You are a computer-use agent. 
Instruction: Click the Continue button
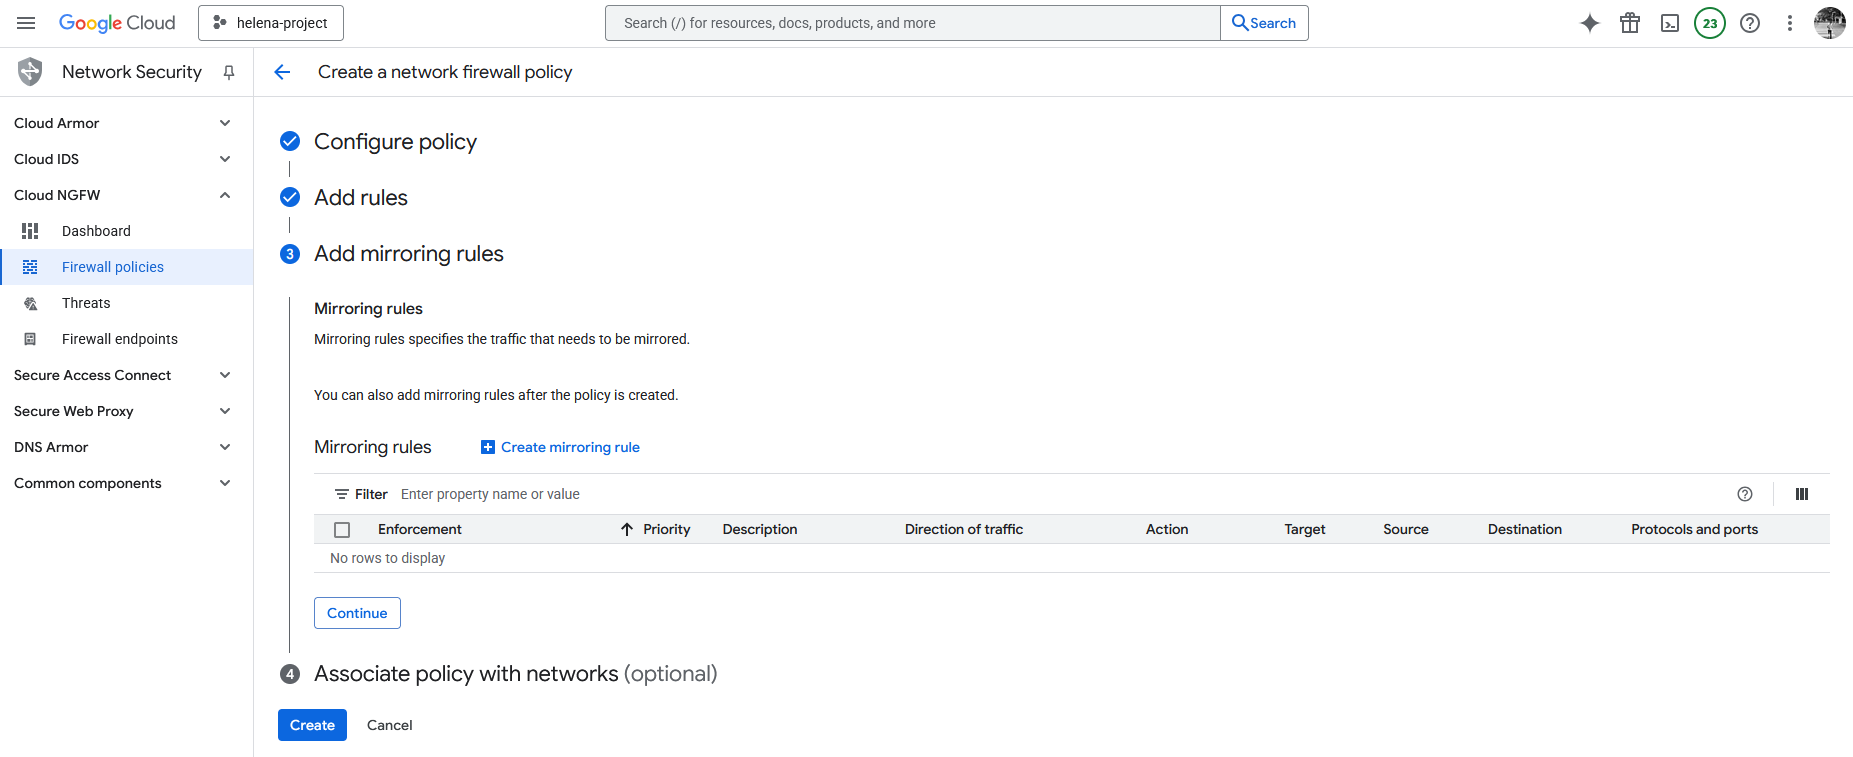point(357,613)
